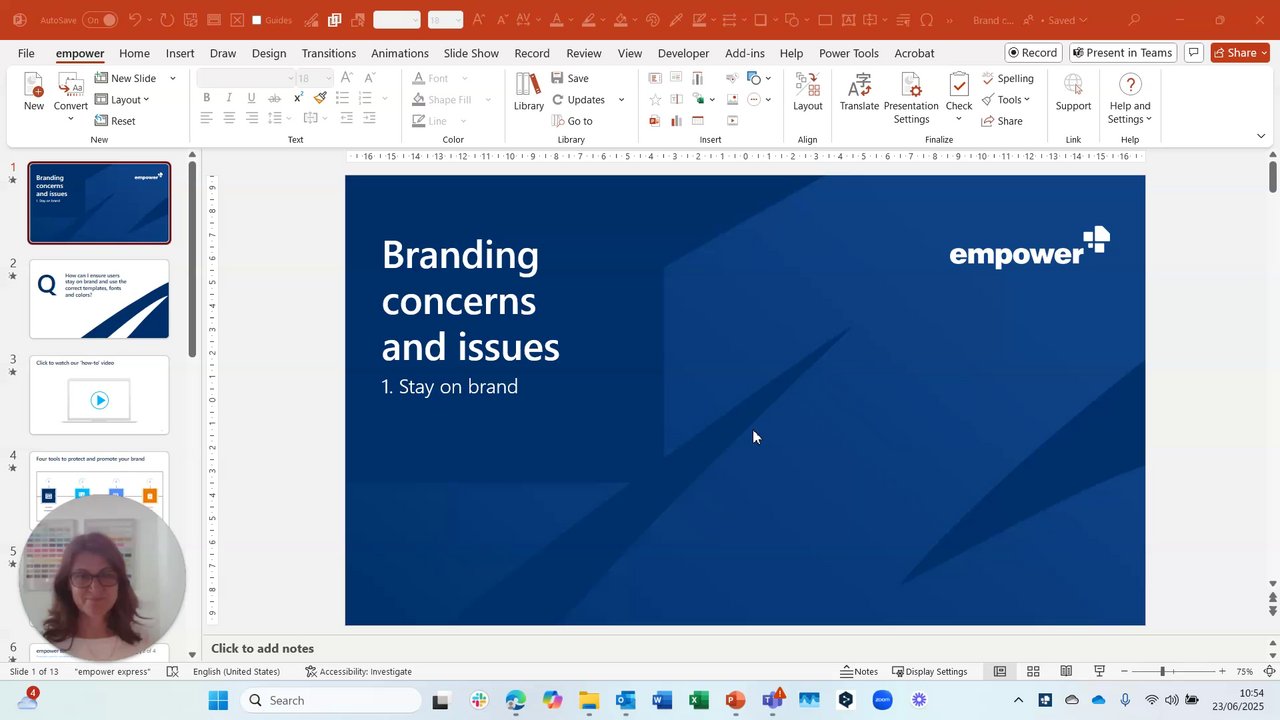
Task: Adjust the zoom slider in status bar
Action: tap(1162, 671)
